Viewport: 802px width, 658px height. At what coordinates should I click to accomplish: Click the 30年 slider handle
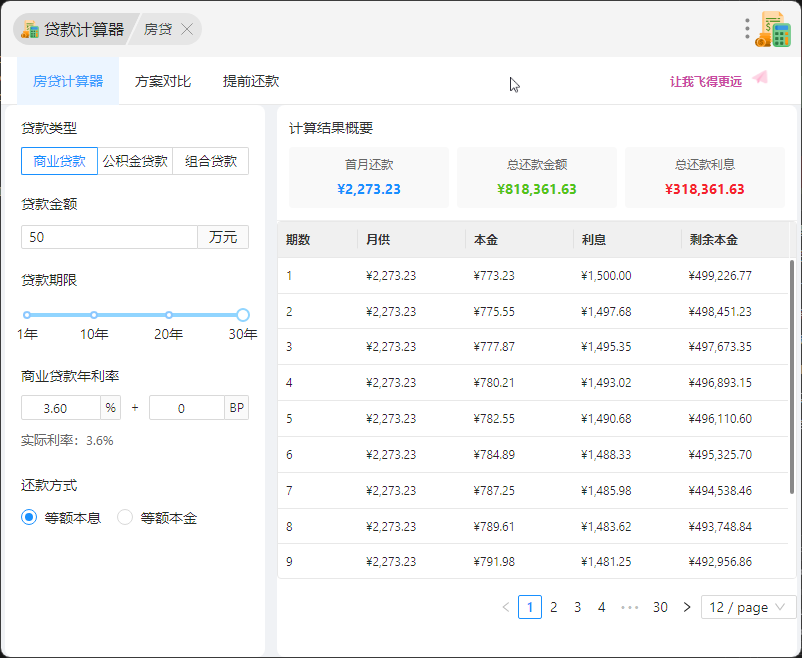[243, 315]
